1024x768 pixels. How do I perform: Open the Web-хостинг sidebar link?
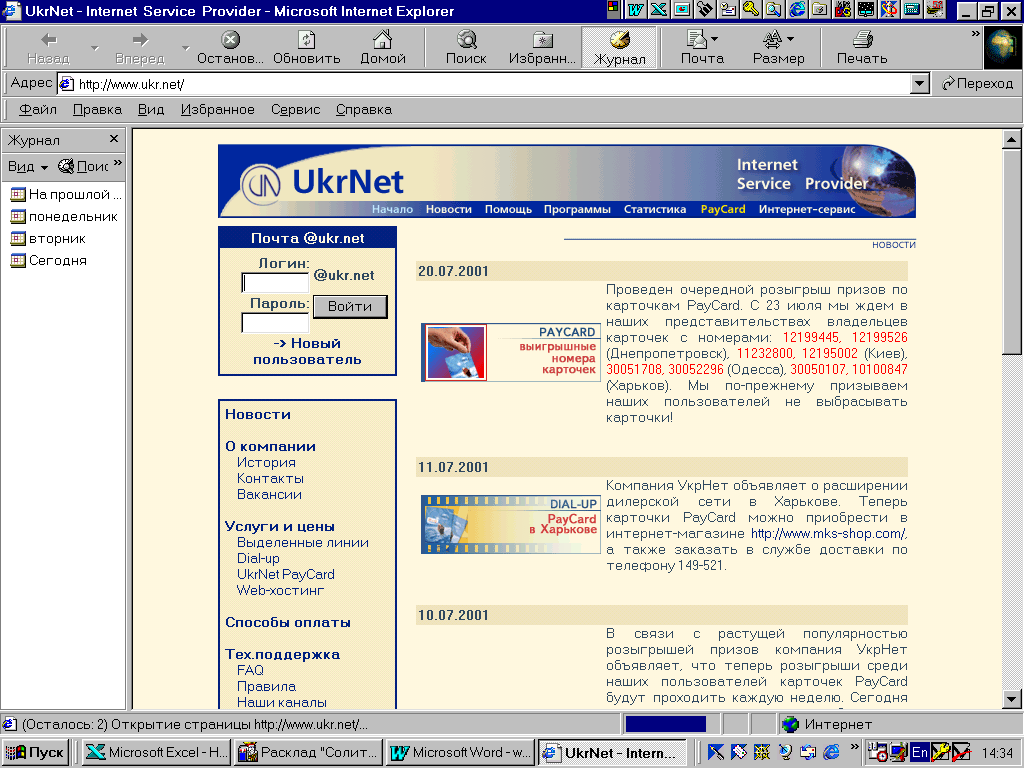click(x=280, y=590)
